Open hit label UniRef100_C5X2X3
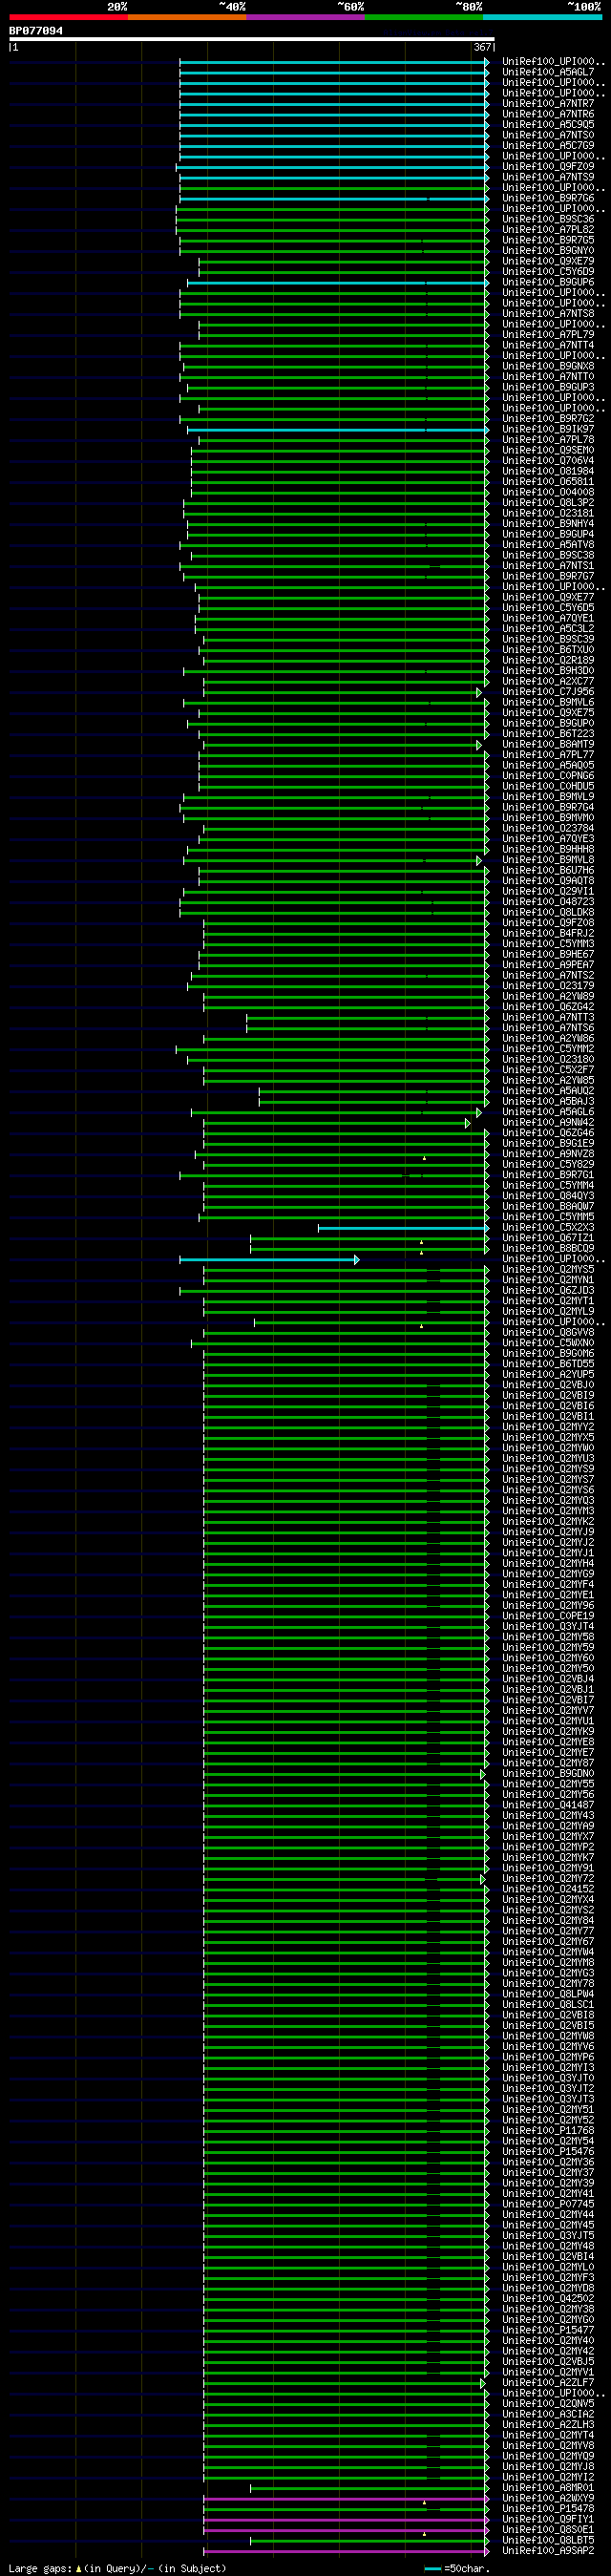The height and width of the screenshot is (2576, 611). tap(548, 1227)
